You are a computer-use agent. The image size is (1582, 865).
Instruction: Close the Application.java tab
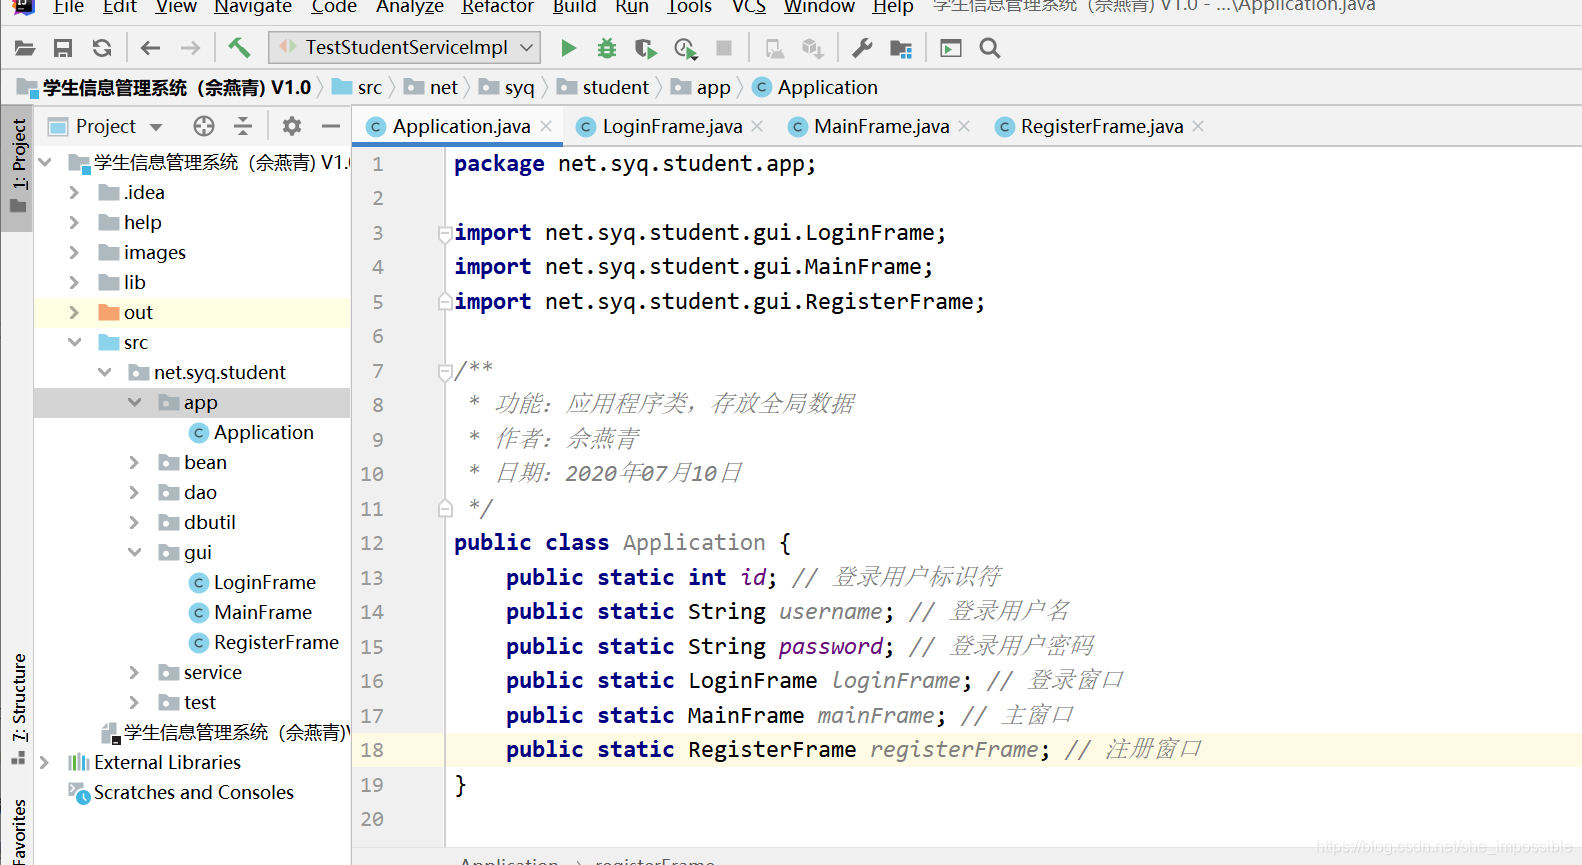point(546,126)
